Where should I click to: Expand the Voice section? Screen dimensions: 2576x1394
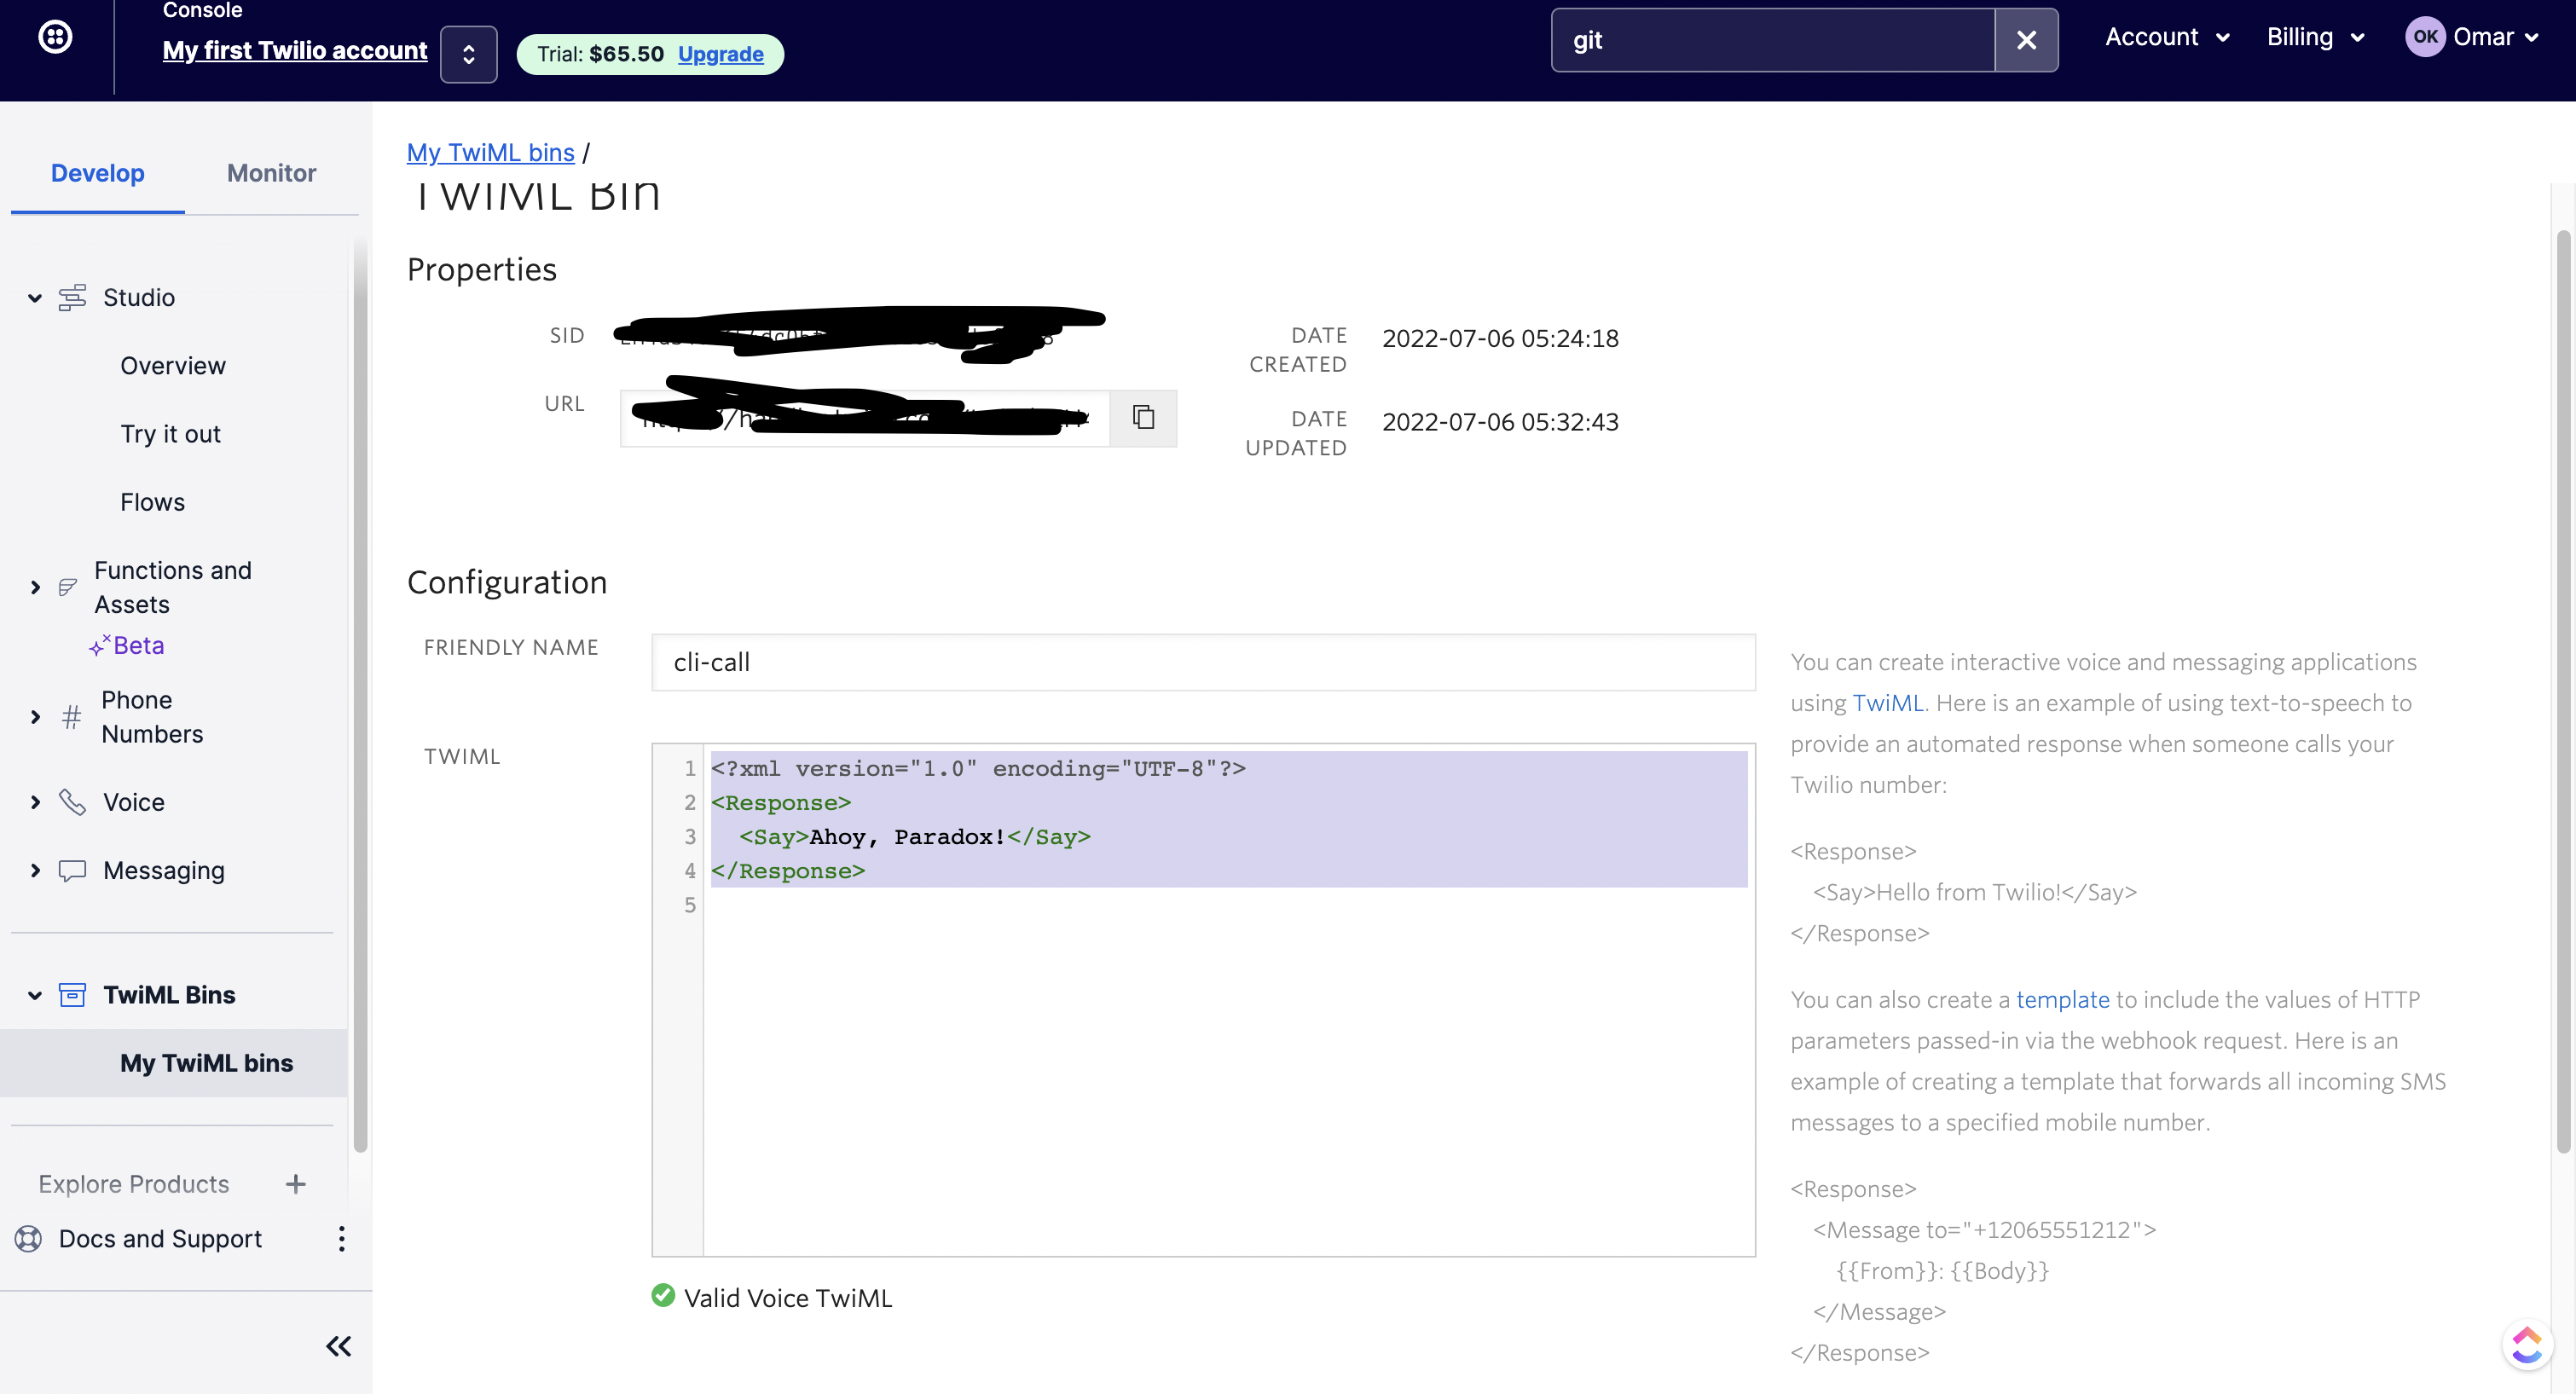click(35, 802)
